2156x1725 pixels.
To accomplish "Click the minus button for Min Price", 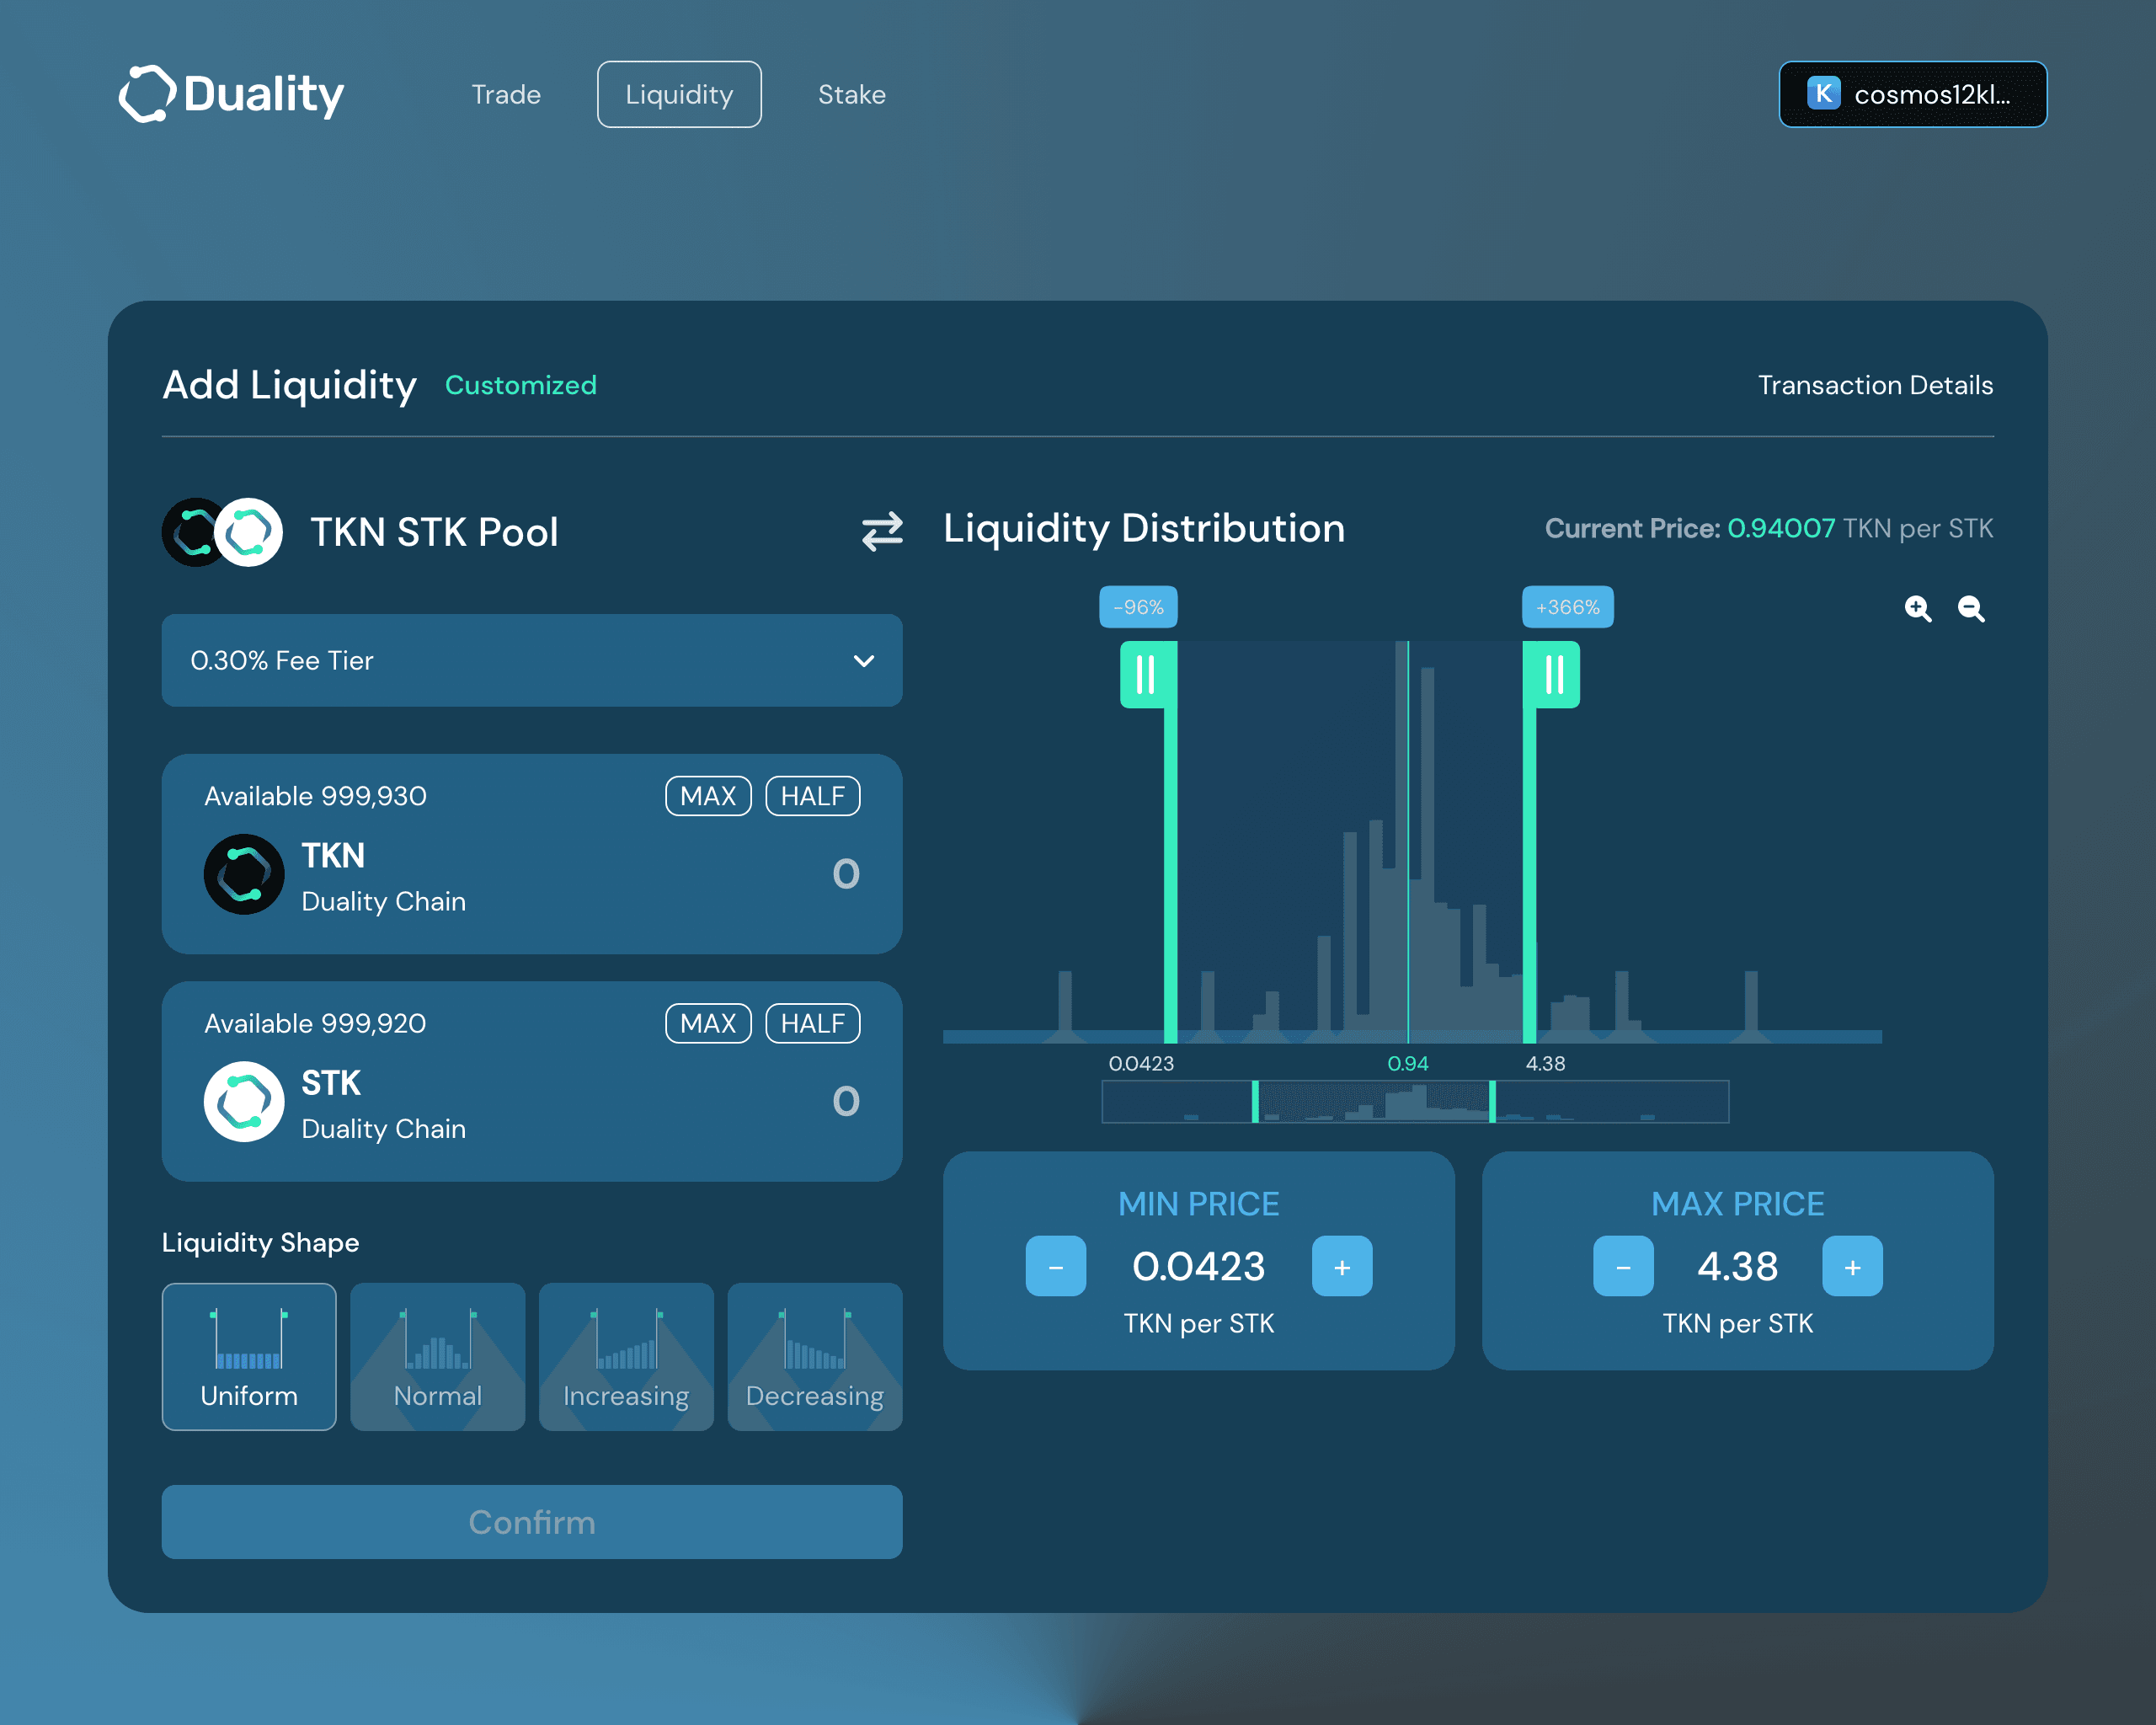I will 1055,1266.
